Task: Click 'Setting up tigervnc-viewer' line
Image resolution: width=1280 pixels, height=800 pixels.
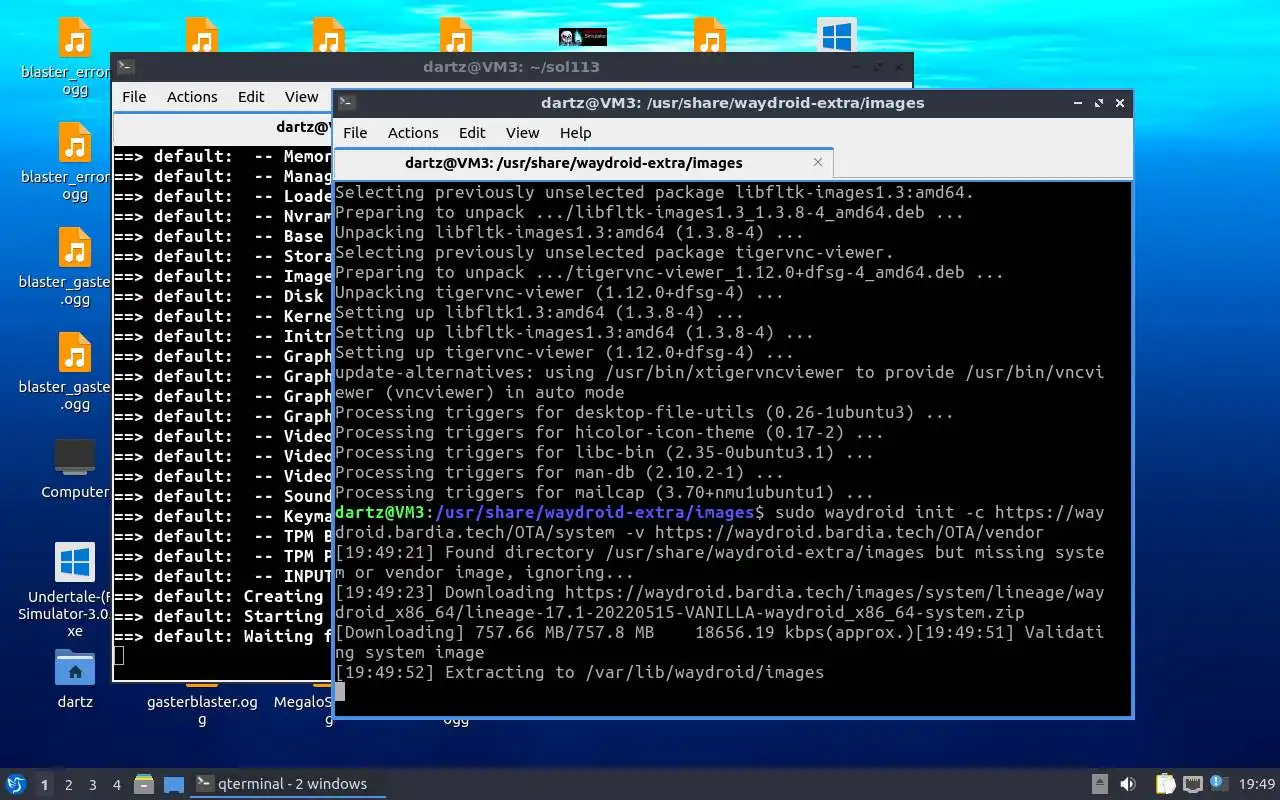Action: point(564,352)
